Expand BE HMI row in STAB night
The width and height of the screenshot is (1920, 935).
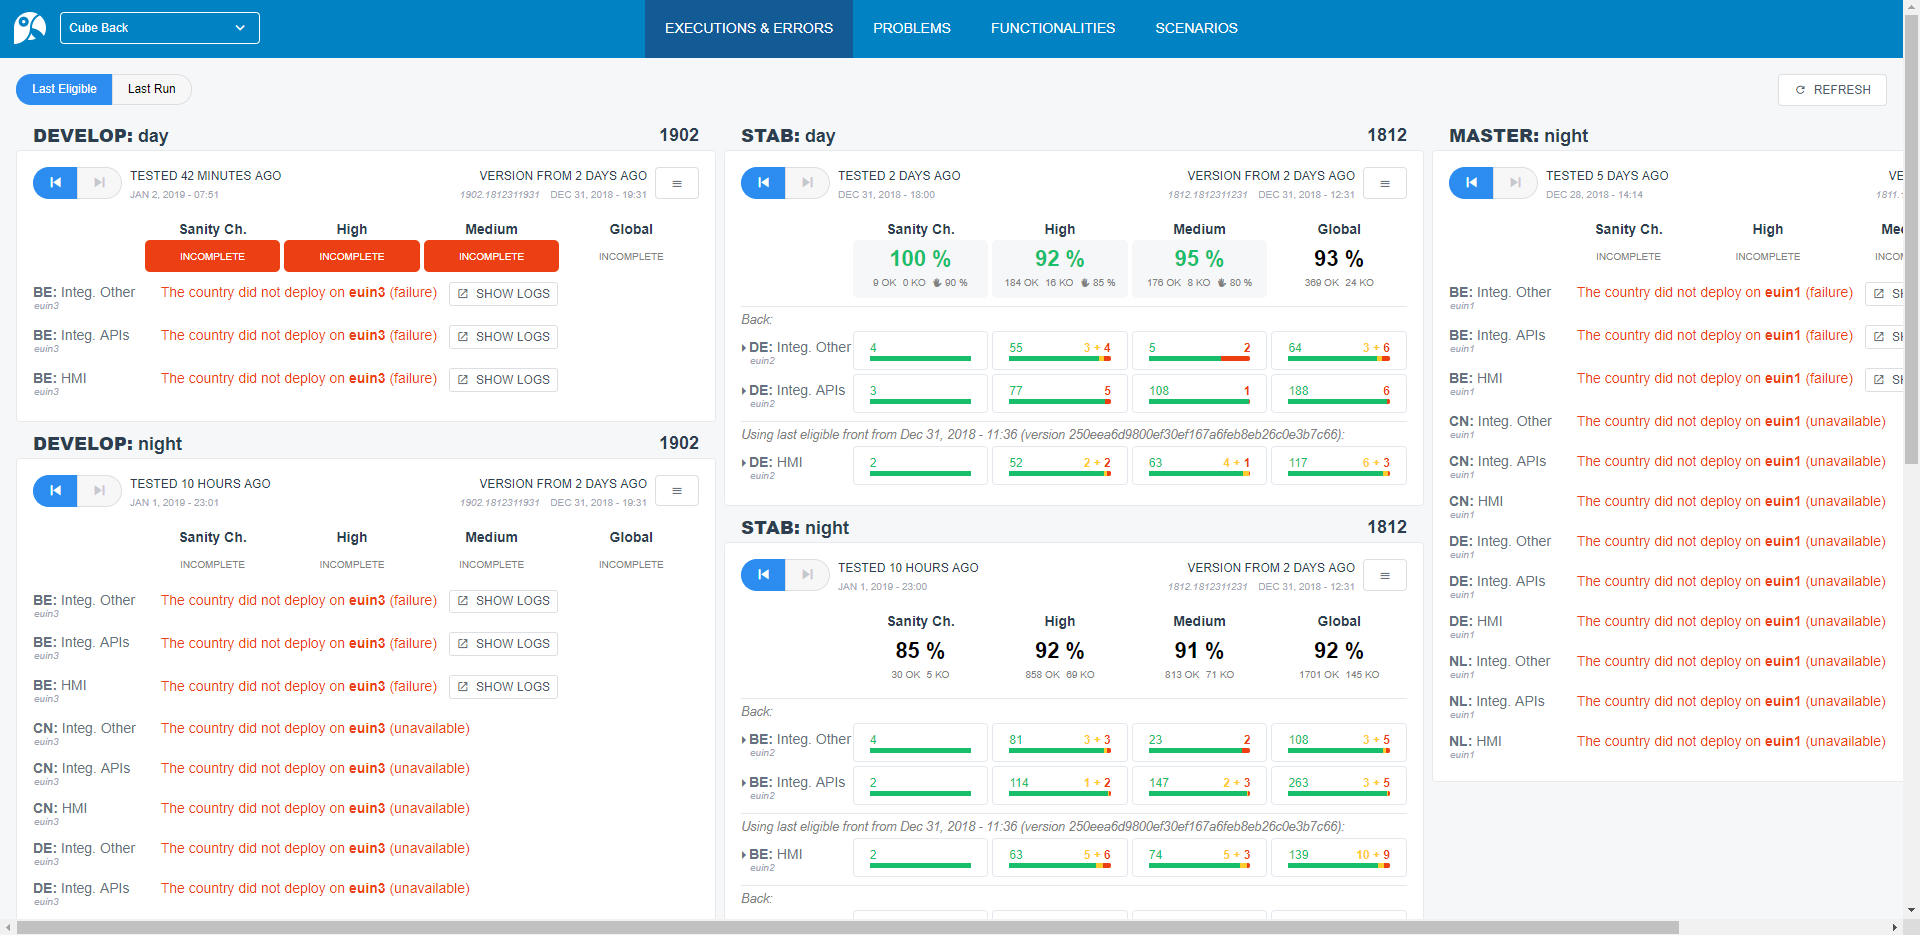tap(744, 855)
